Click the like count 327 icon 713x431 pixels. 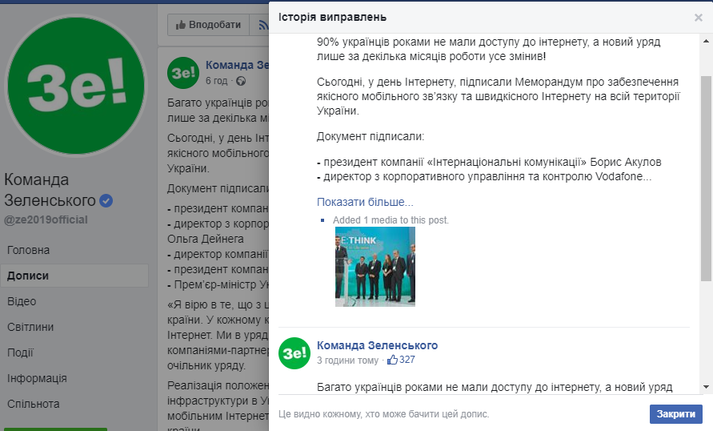click(x=393, y=360)
